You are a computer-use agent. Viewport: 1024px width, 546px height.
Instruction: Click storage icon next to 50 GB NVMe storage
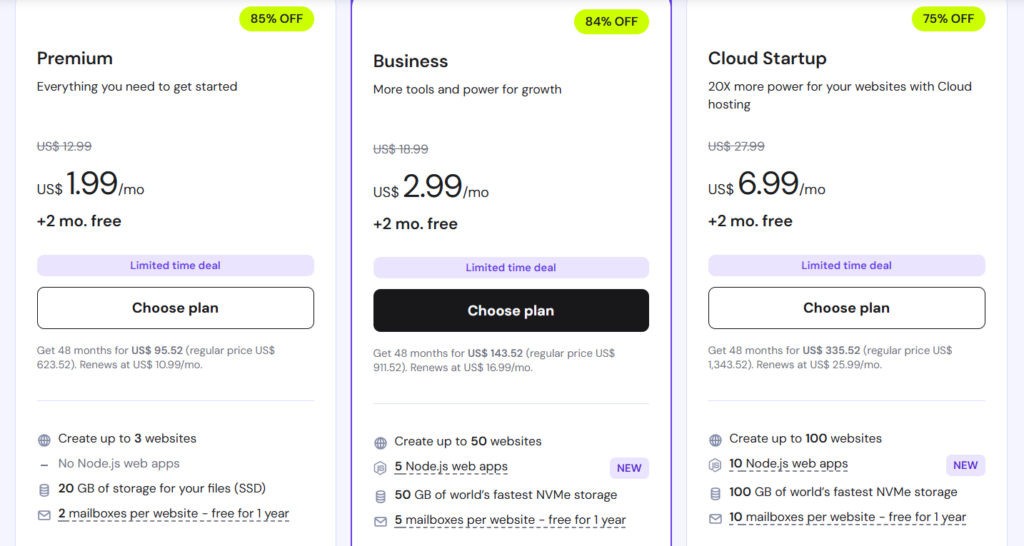(380, 495)
